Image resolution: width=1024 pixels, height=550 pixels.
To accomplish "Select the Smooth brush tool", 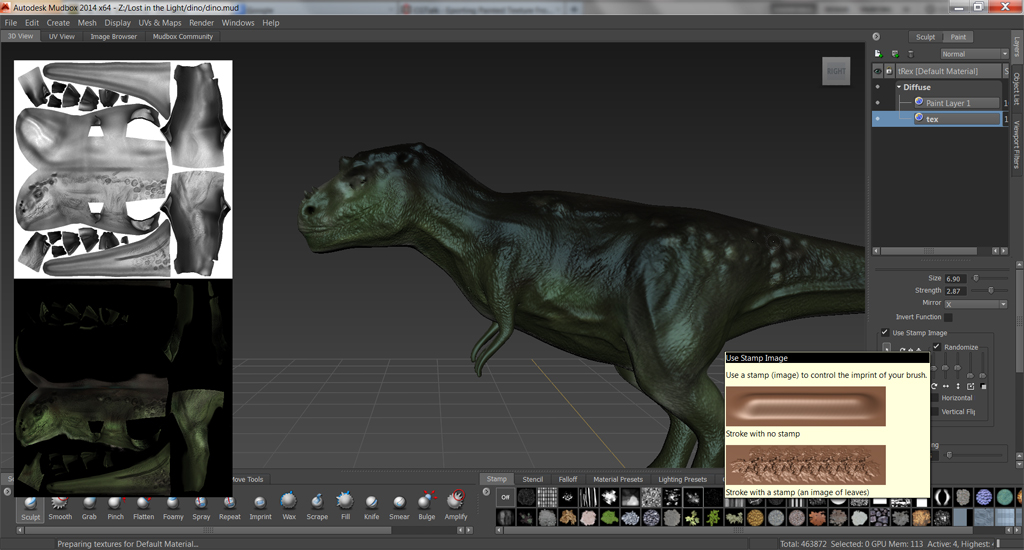I will point(60,508).
